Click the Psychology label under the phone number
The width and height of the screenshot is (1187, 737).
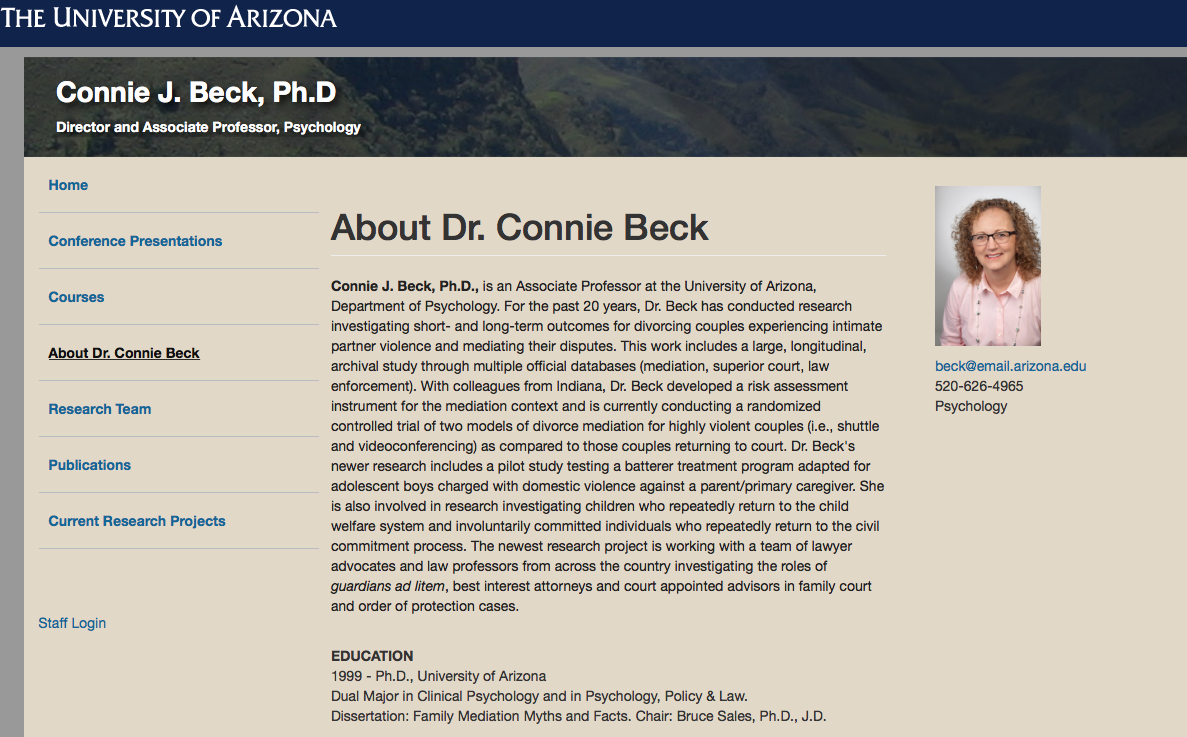coord(971,406)
